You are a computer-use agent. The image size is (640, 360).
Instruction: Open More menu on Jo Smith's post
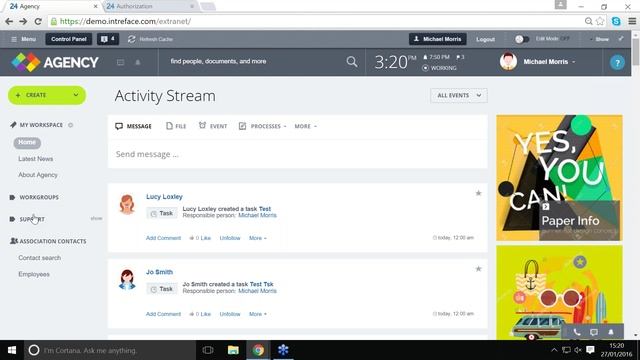(258, 314)
